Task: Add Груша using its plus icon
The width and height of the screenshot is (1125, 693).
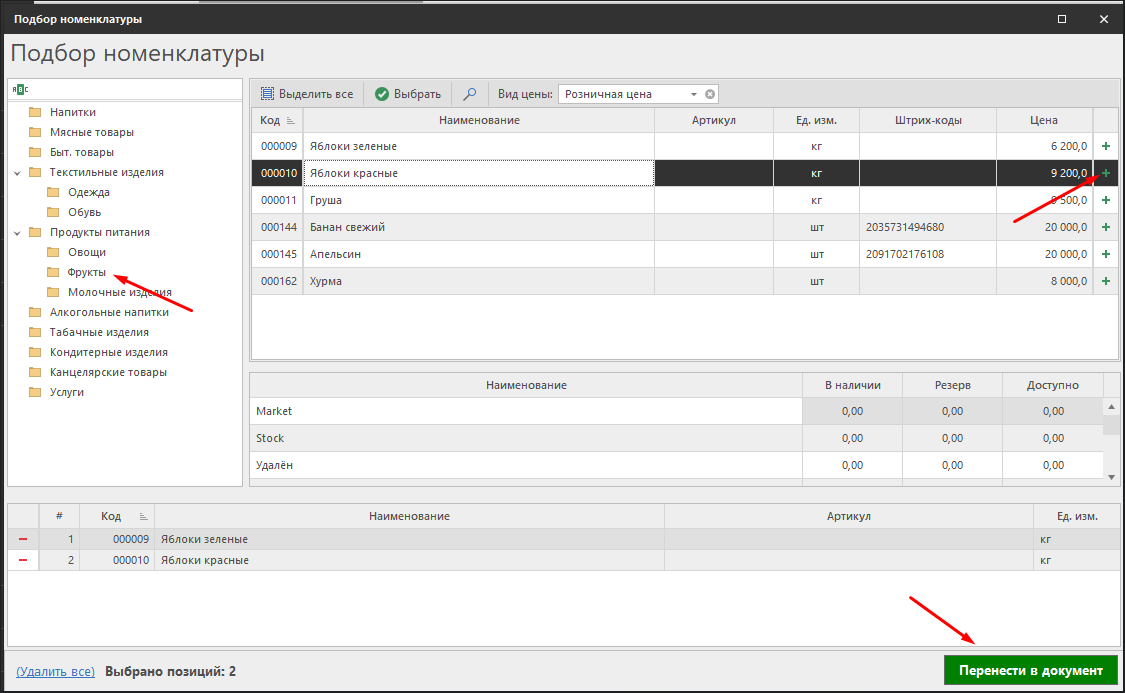Action: click(x=1105, y=200)
